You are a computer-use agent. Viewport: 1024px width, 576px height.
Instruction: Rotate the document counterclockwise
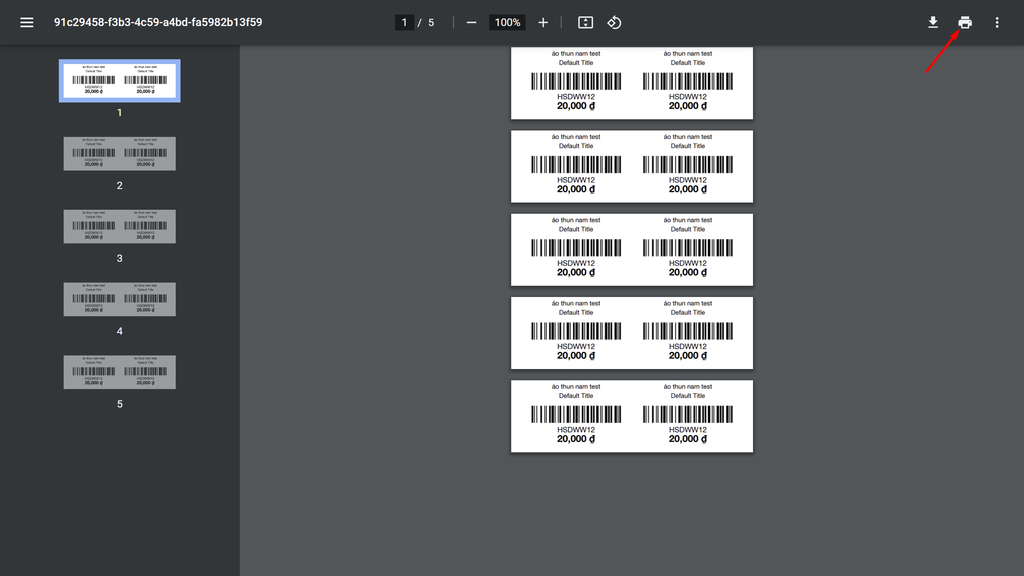point(614,22)
